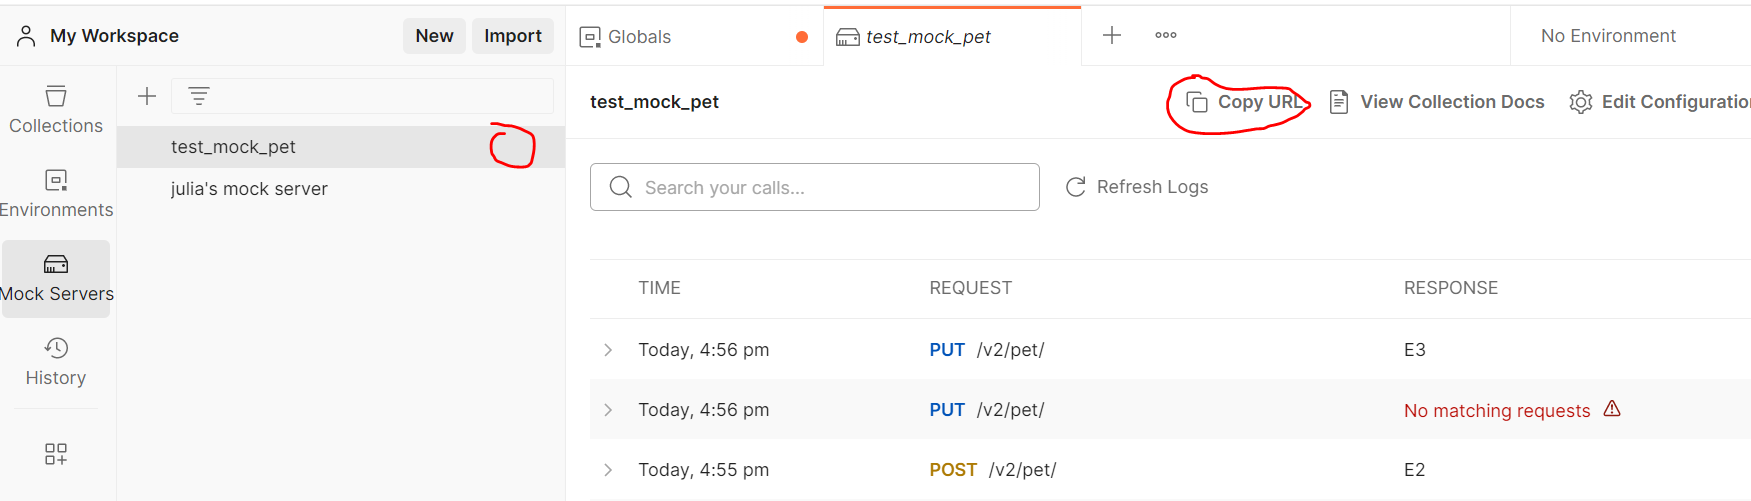Open new tab with plus icon
The image size is (1751, 501).
[x=1111, y=36]
